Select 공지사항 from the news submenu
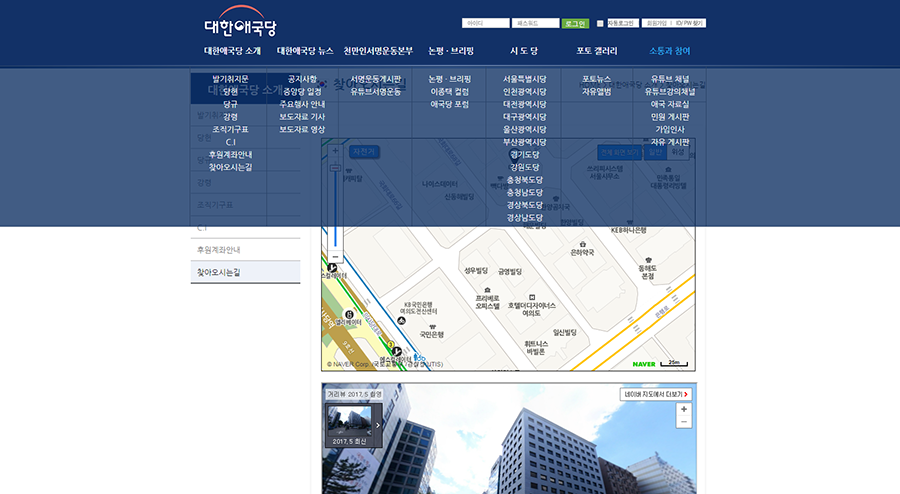Screen dimensions: 900x494 point(302,79)
